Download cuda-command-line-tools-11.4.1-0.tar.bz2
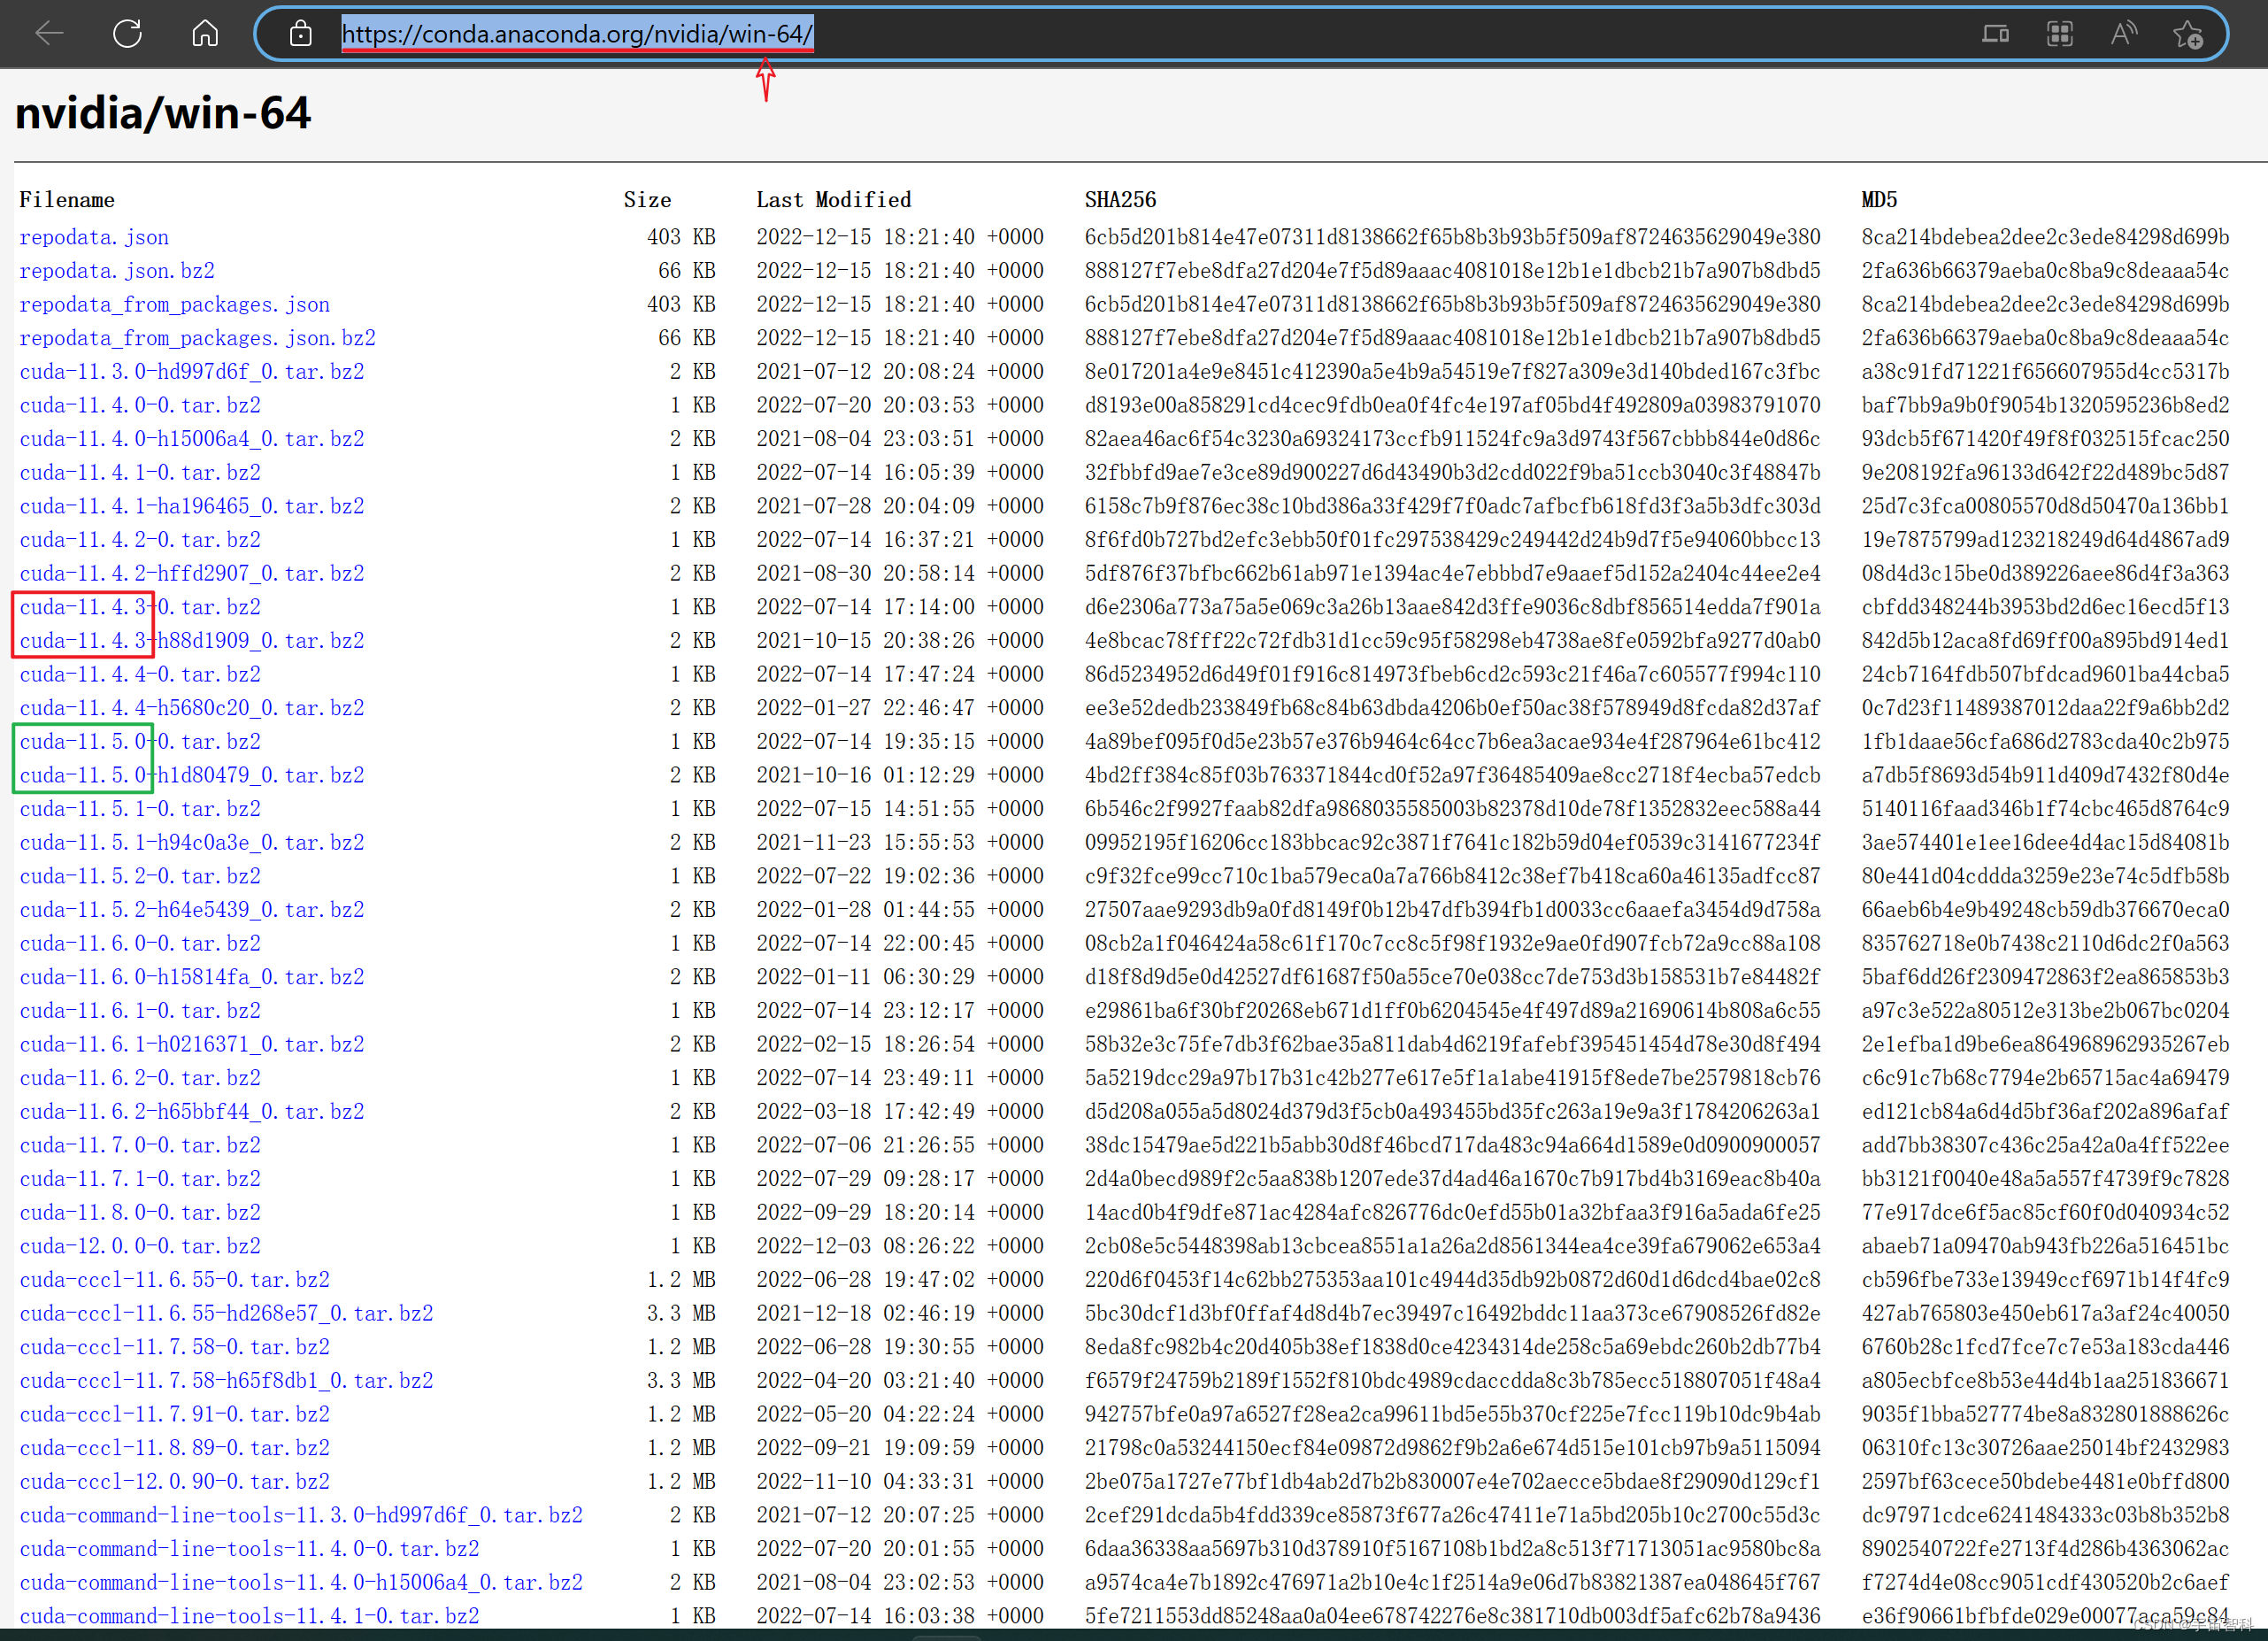The image size is (2268, 1641). (250, 1616)
